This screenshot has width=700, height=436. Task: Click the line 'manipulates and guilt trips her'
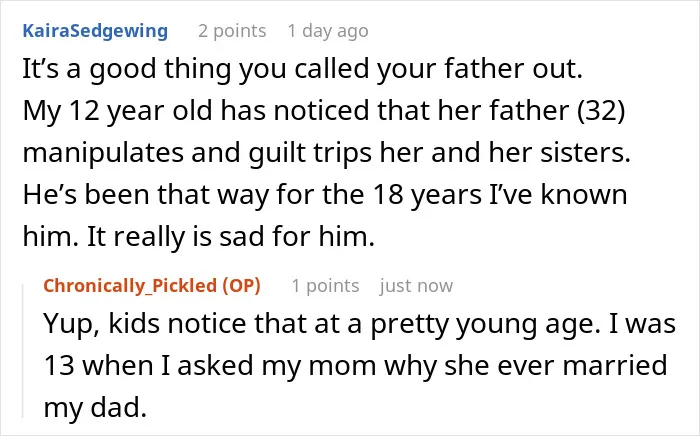point(326,153)
